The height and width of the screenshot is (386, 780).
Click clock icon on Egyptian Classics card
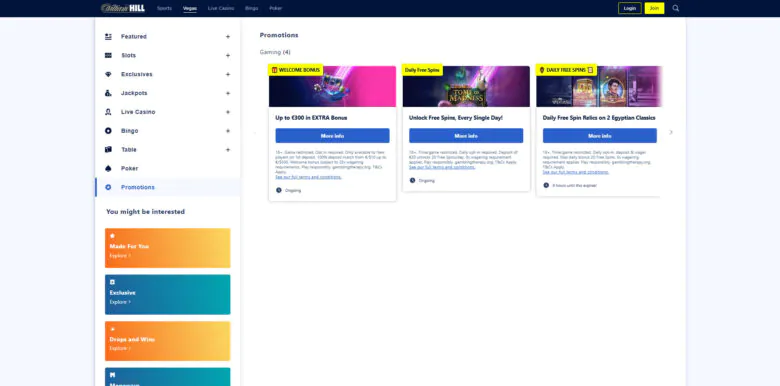coord(546,185)
